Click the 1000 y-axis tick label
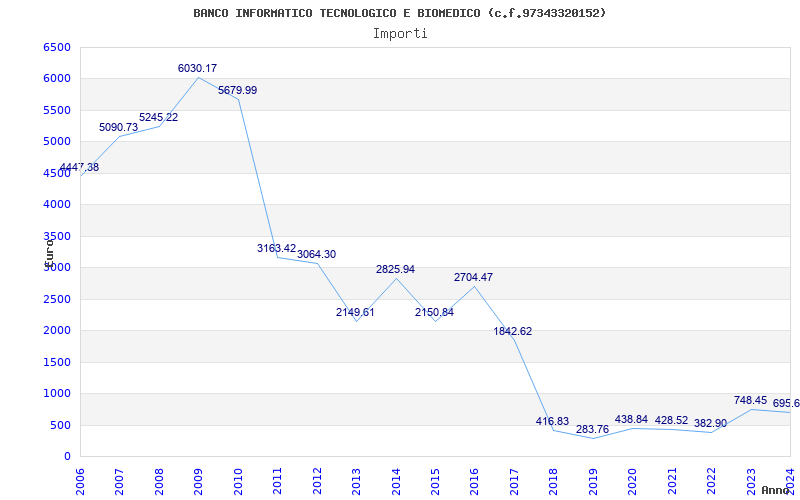 click(57, 393)
